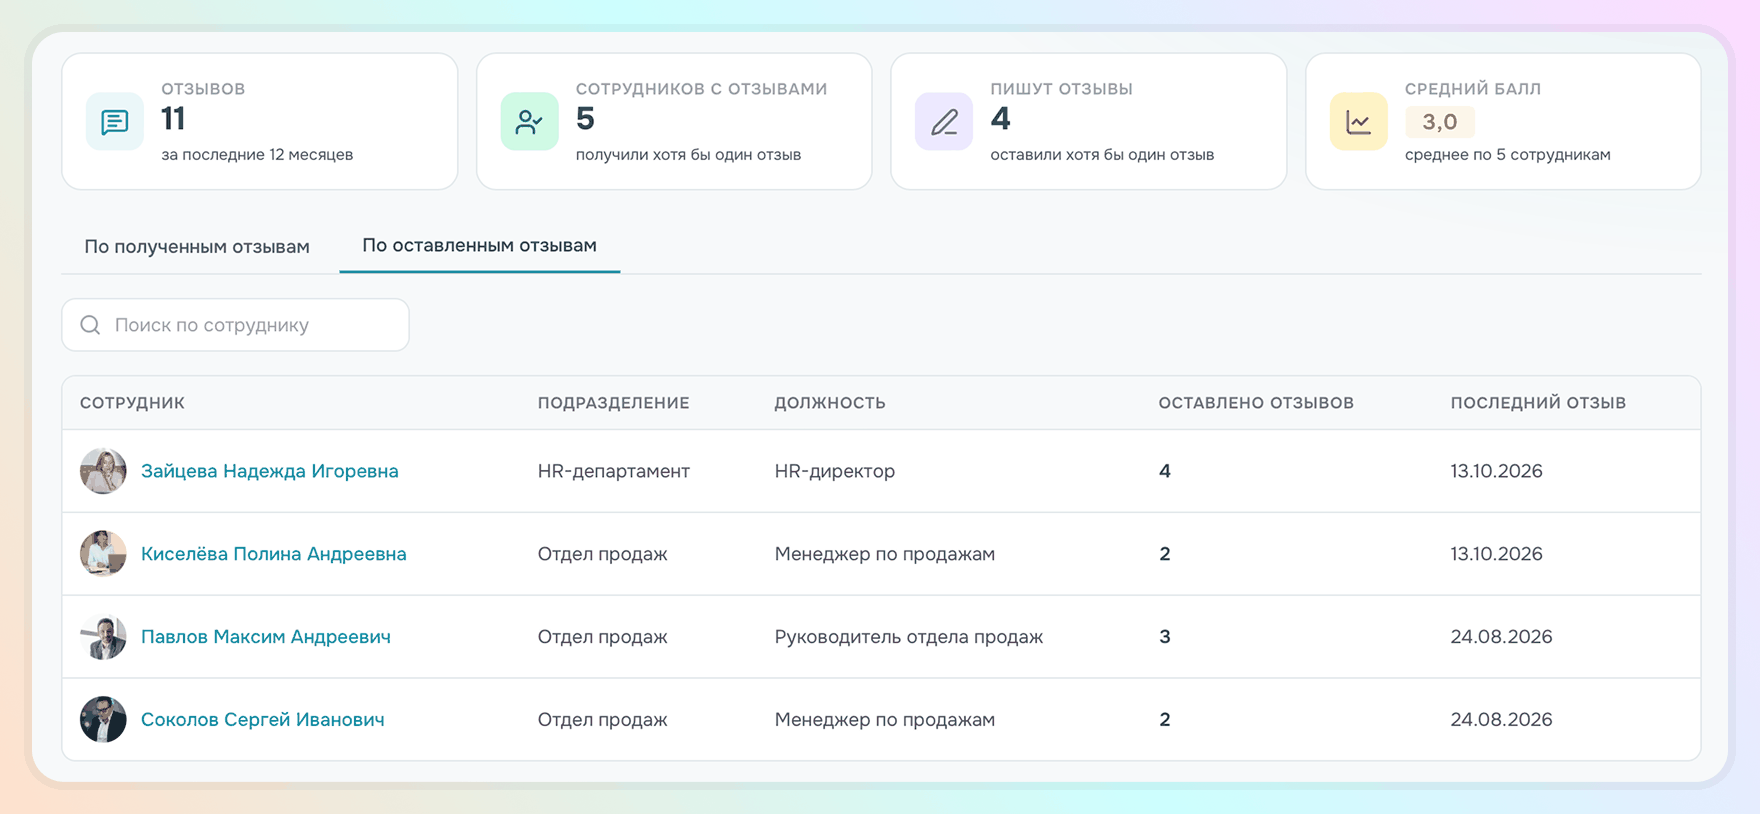Click the 11 reviews total value

[x=174, y=119]
